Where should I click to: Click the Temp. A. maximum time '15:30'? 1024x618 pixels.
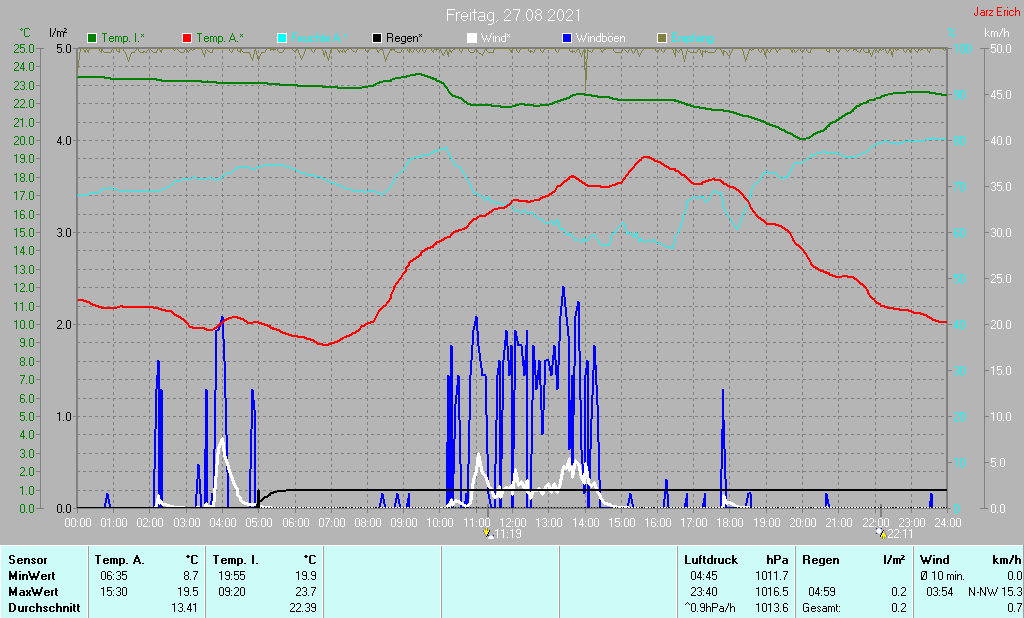coord(114,592)
